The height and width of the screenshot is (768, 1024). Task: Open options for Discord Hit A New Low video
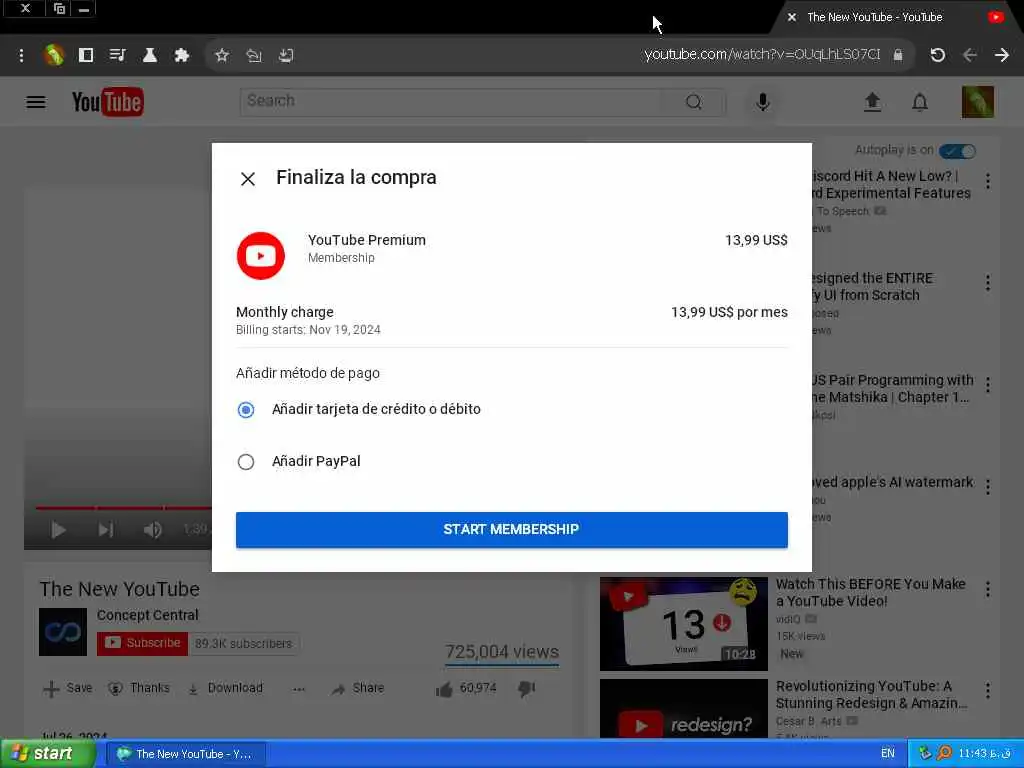[988, 181]
